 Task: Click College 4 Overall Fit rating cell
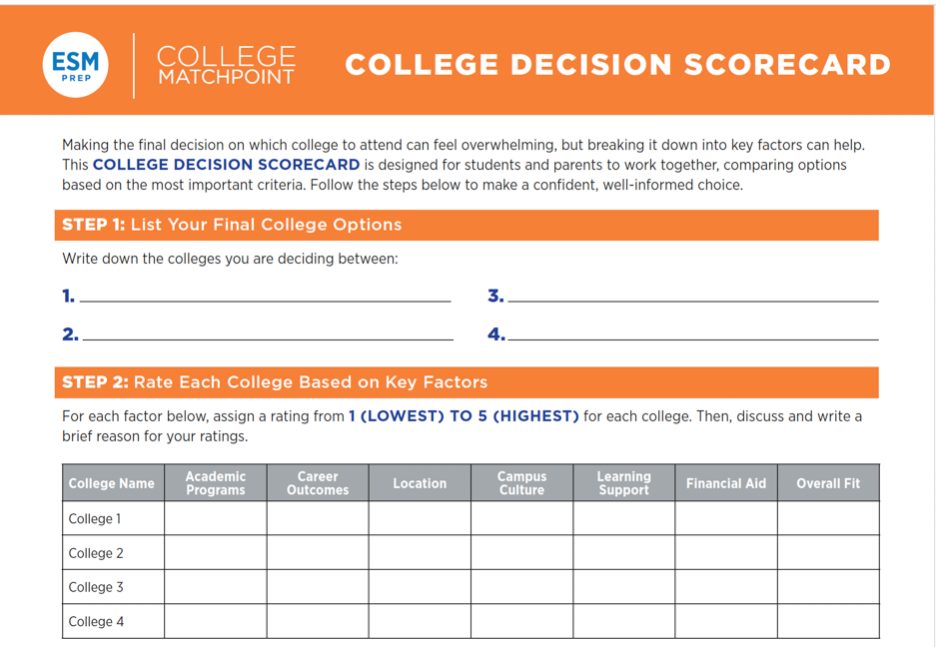coord(828,621)
